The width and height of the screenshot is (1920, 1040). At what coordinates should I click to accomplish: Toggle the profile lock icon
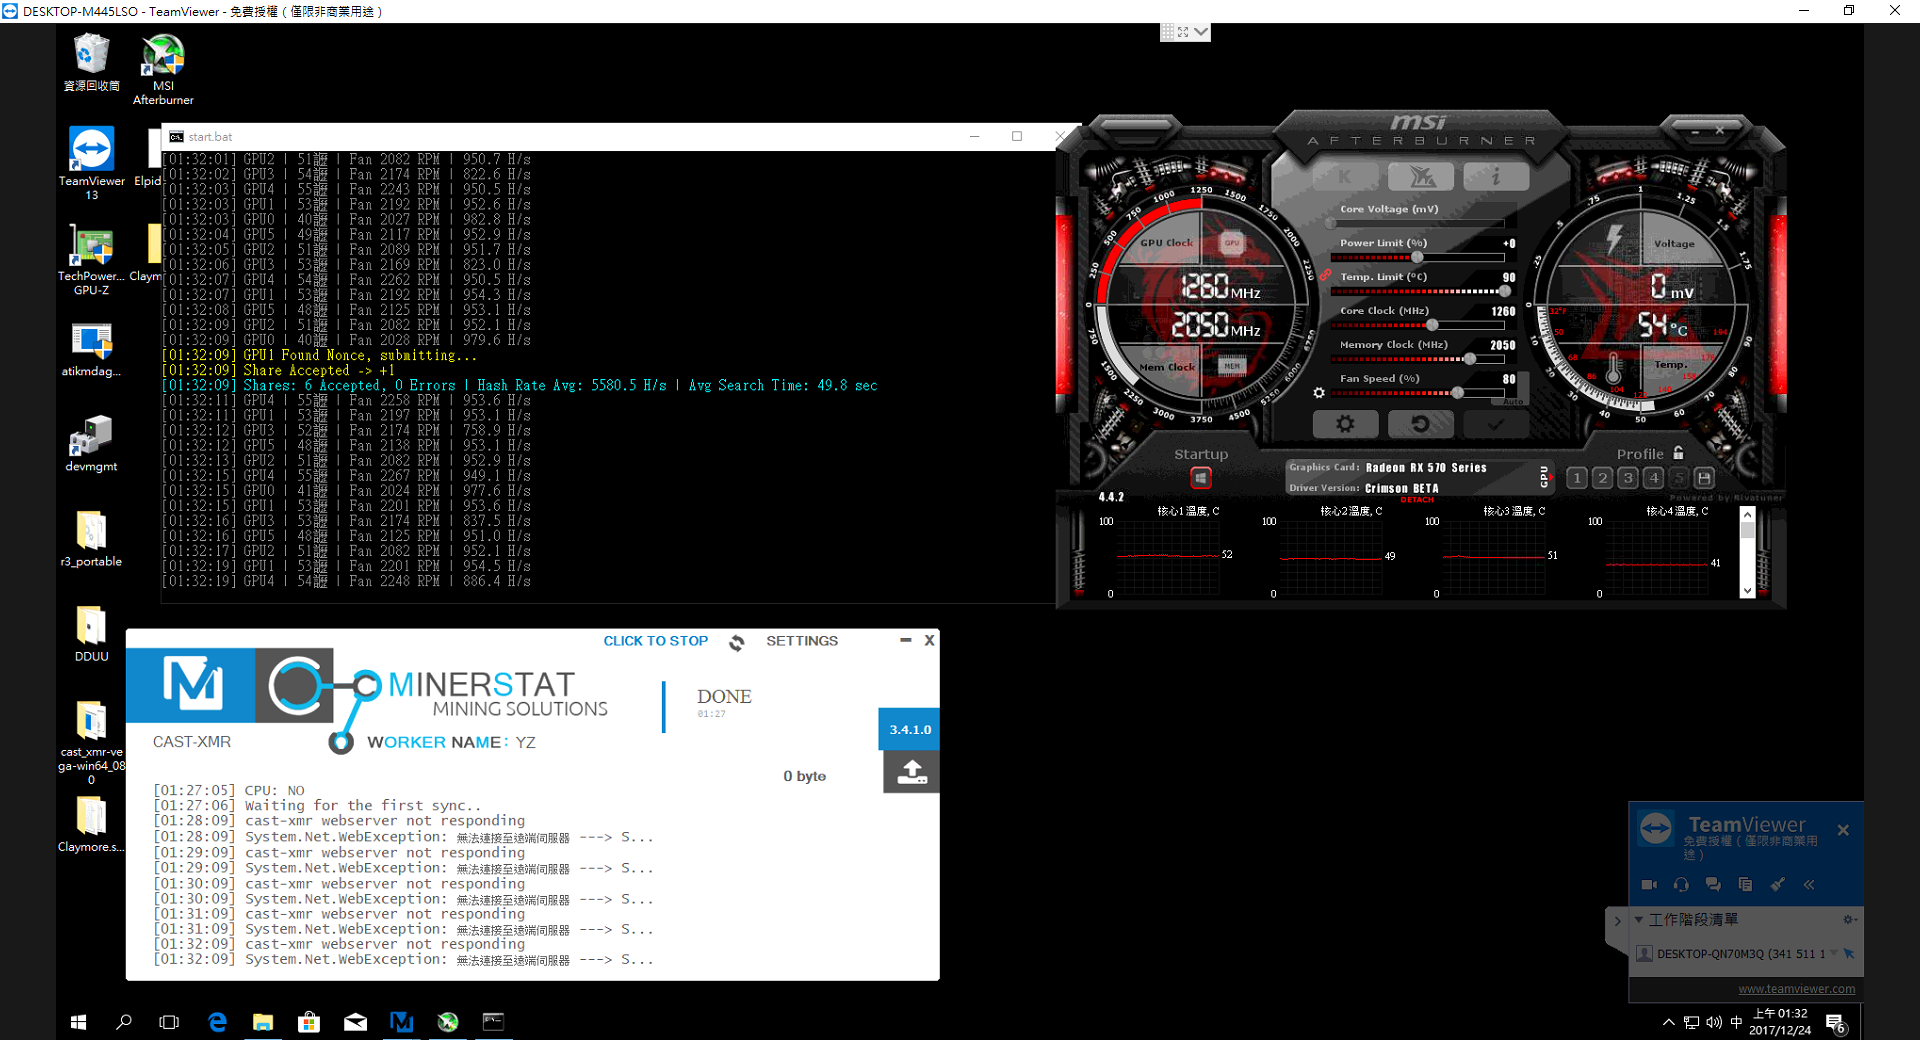point(1678,453)
